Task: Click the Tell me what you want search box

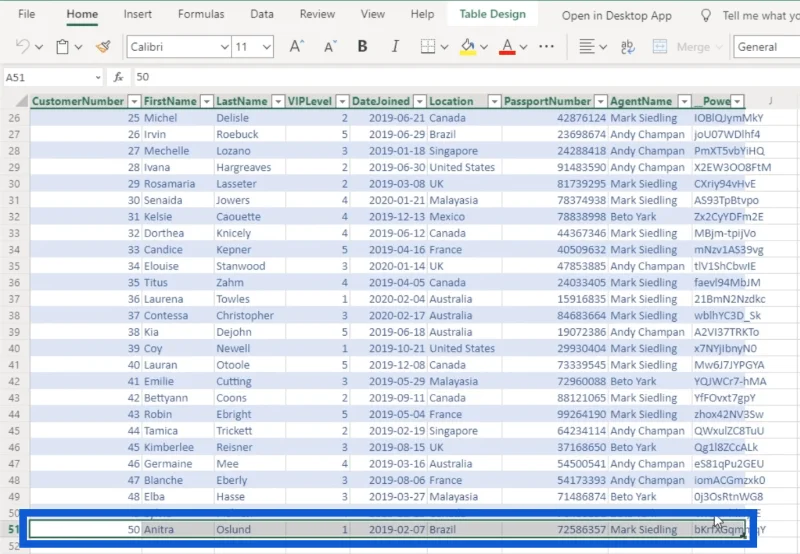Action: 761,16
